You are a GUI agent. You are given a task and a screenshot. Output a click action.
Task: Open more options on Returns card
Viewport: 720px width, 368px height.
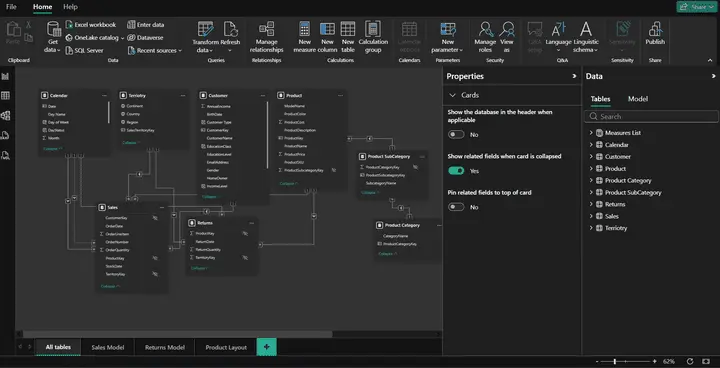pos(252,223)
